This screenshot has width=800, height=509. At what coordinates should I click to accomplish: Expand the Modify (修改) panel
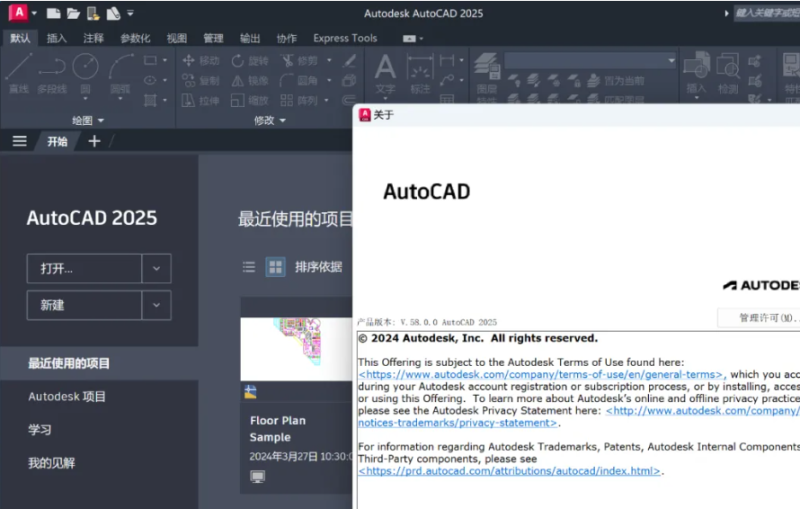coord(269,120)
